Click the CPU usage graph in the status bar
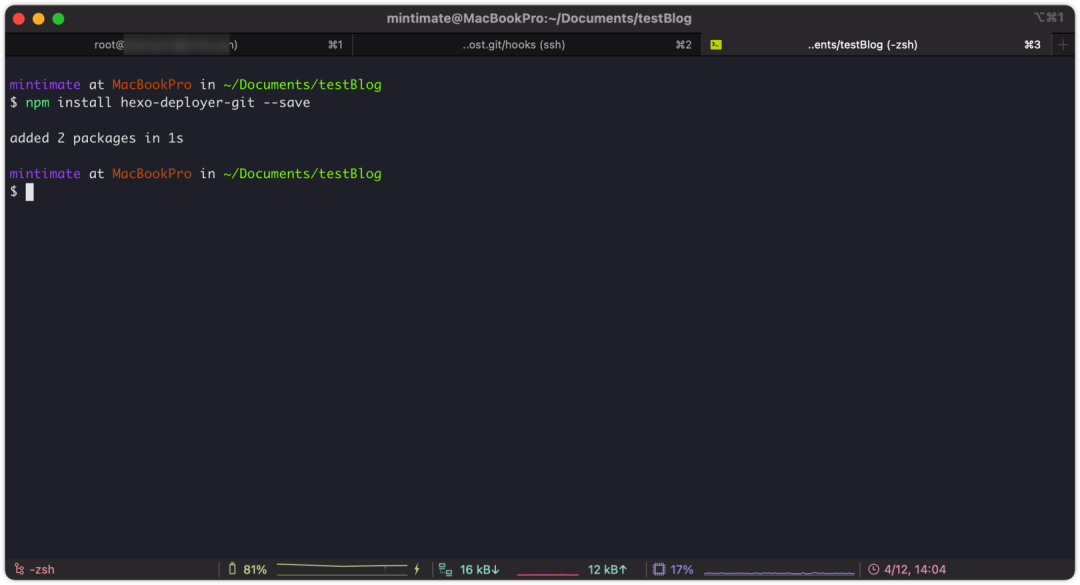Screen dimensions: 1080x585 tap(779, 571)
